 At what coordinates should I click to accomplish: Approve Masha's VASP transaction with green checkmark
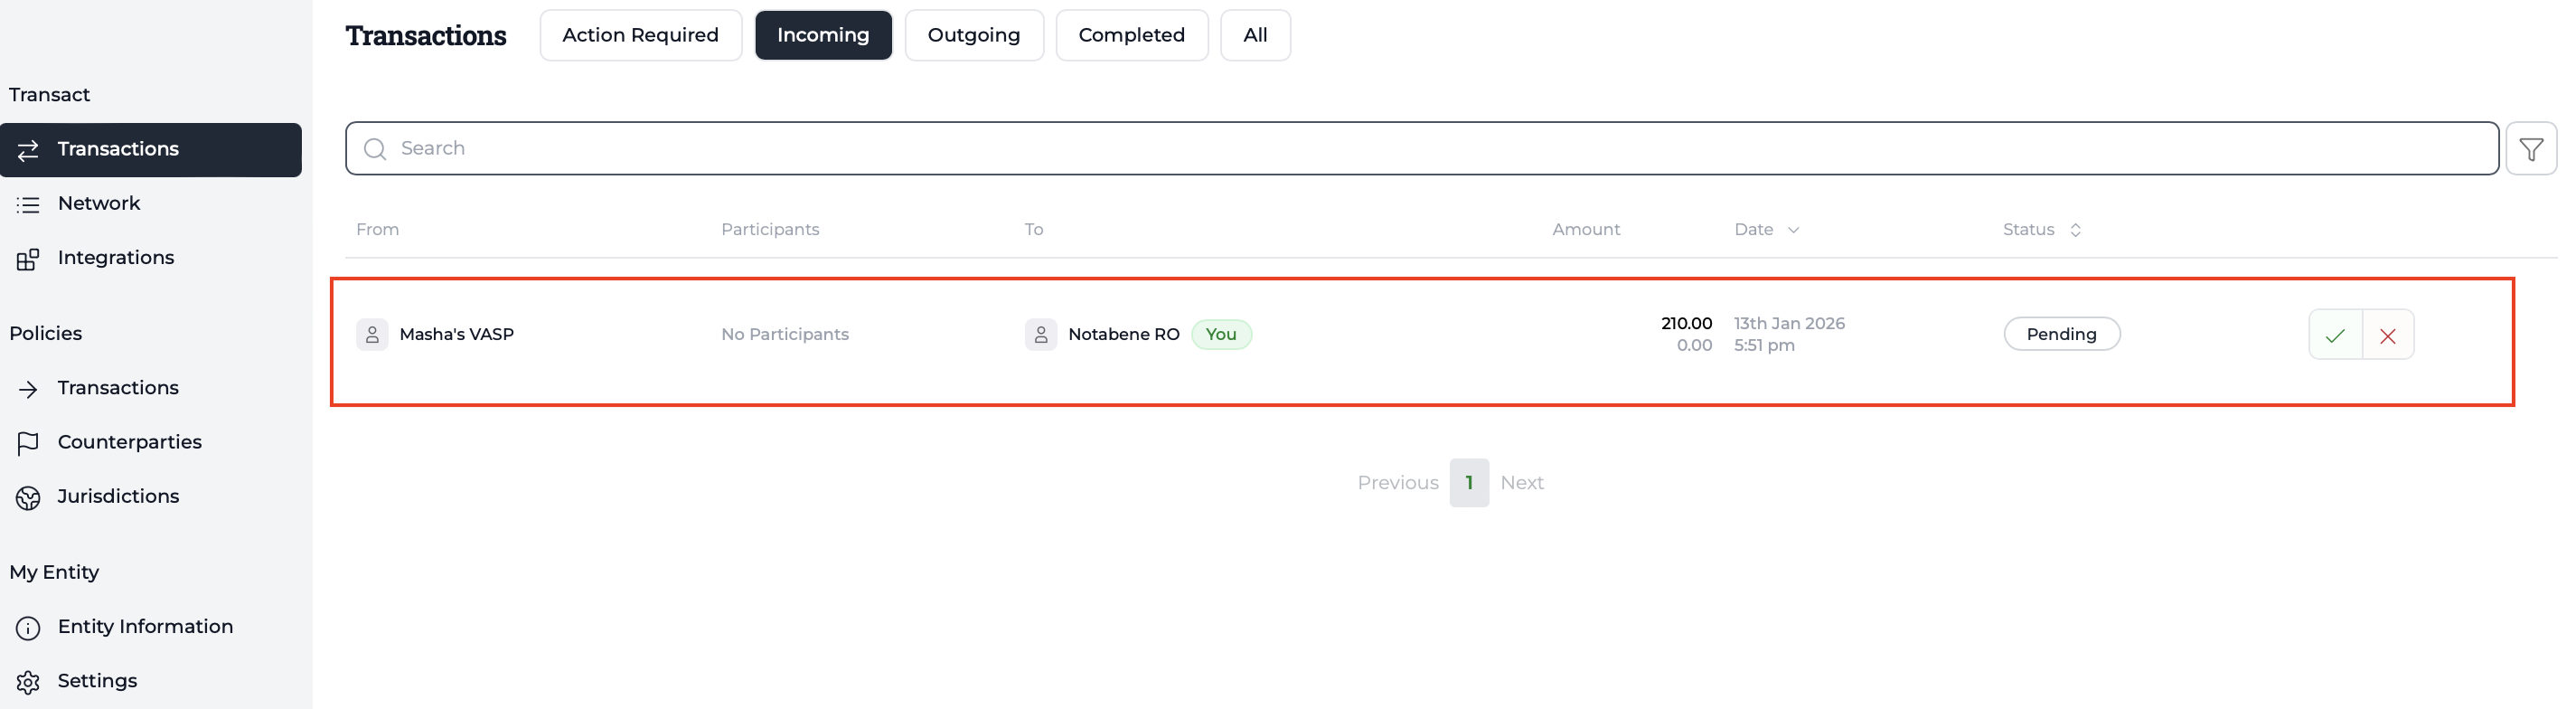(2335, 335)
